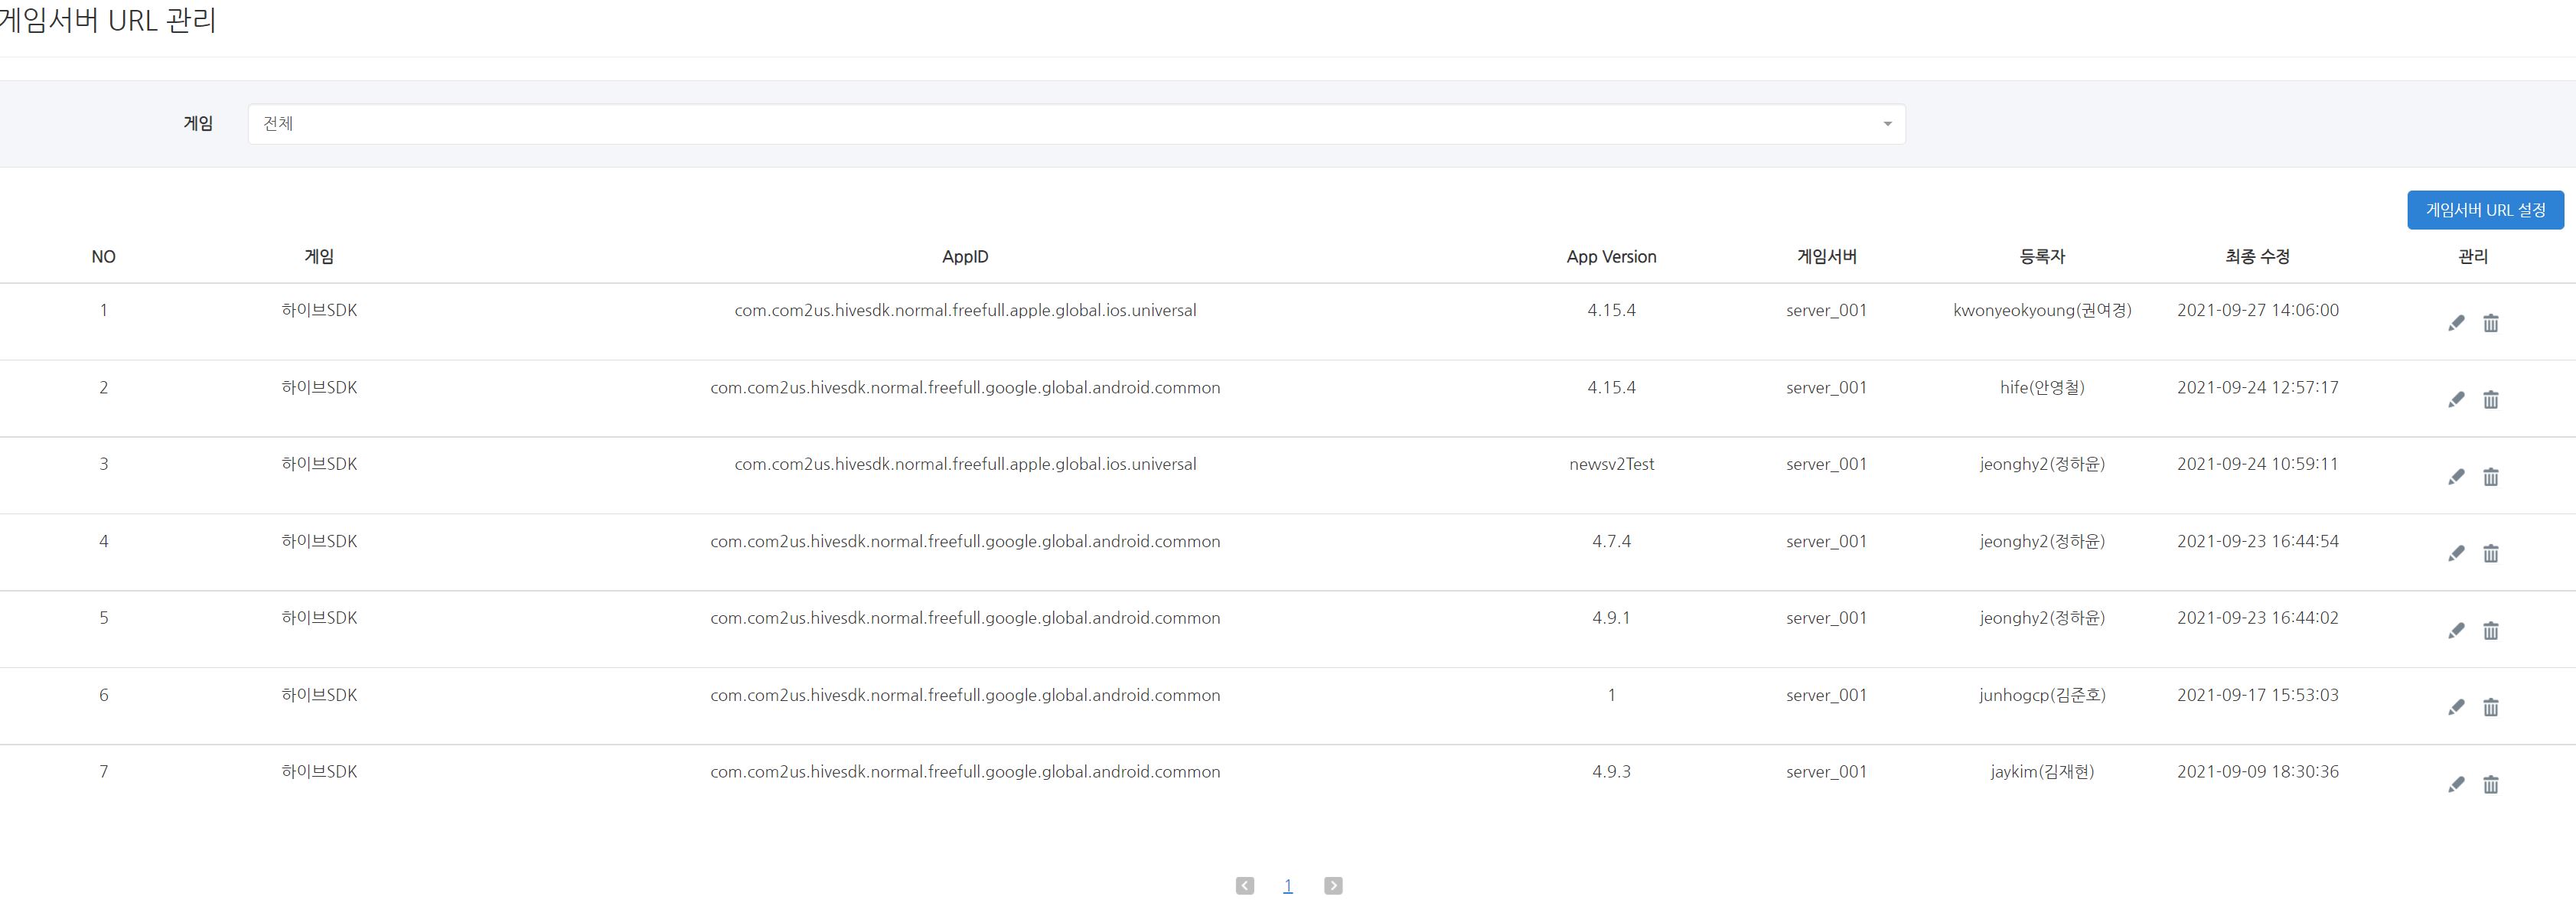Click timestamp 2021-09-23 16:44:54
Viewport: 2576px width, 916px height.
point(2258,541)
